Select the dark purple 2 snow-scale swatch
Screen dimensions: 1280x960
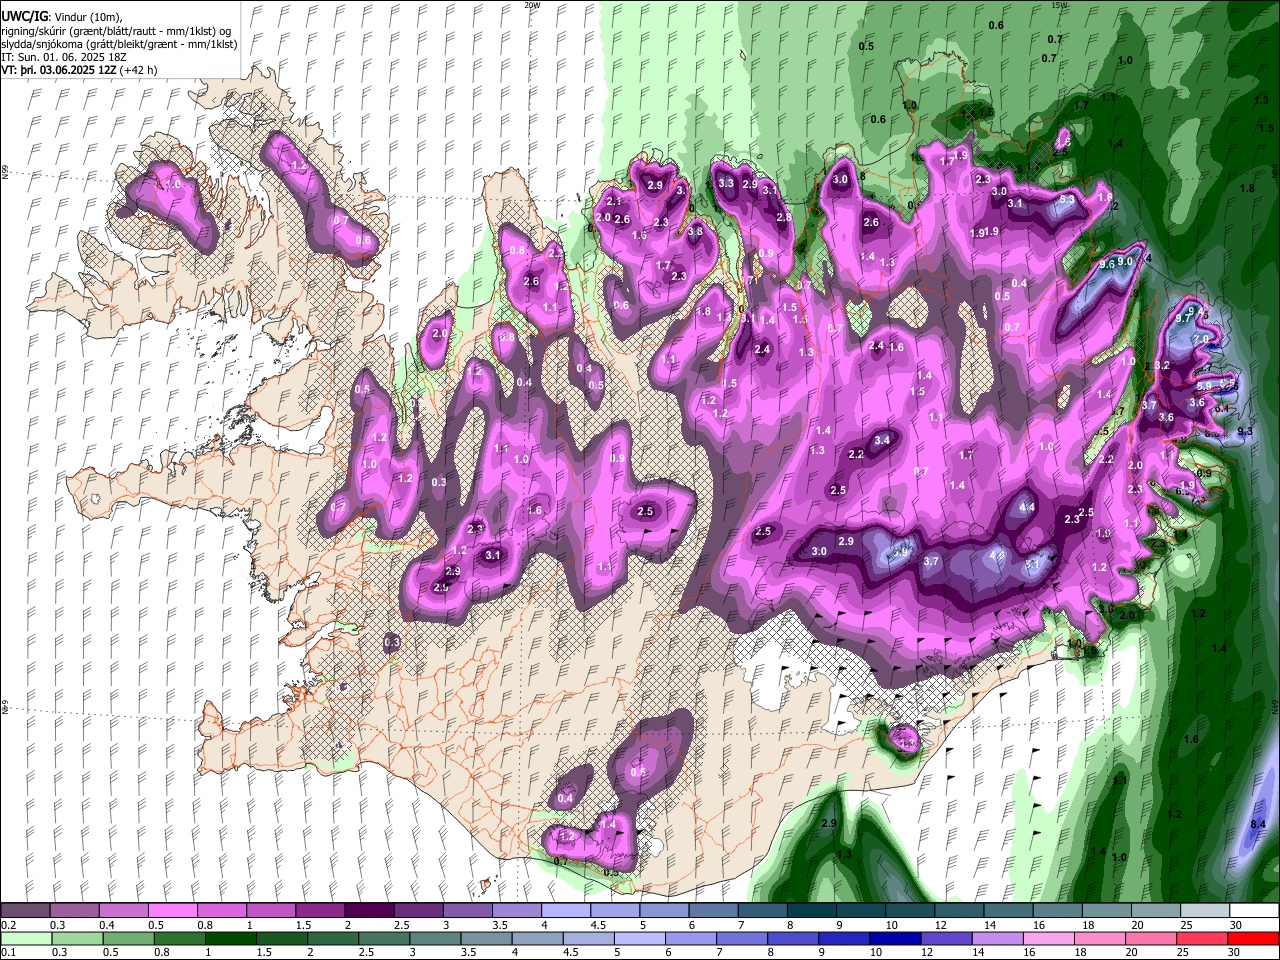click(x=368, y=911)
